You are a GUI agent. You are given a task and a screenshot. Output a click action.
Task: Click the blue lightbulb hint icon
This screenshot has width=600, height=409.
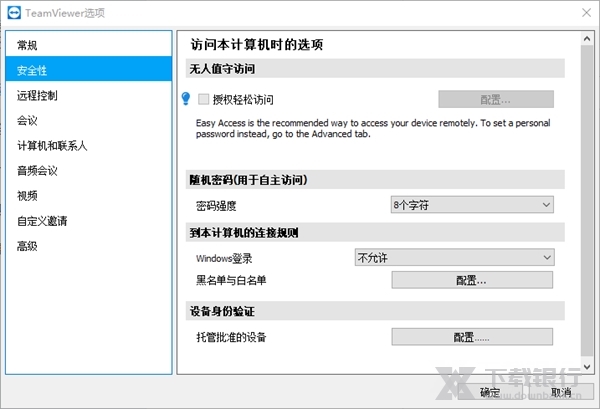click(186, 99)
